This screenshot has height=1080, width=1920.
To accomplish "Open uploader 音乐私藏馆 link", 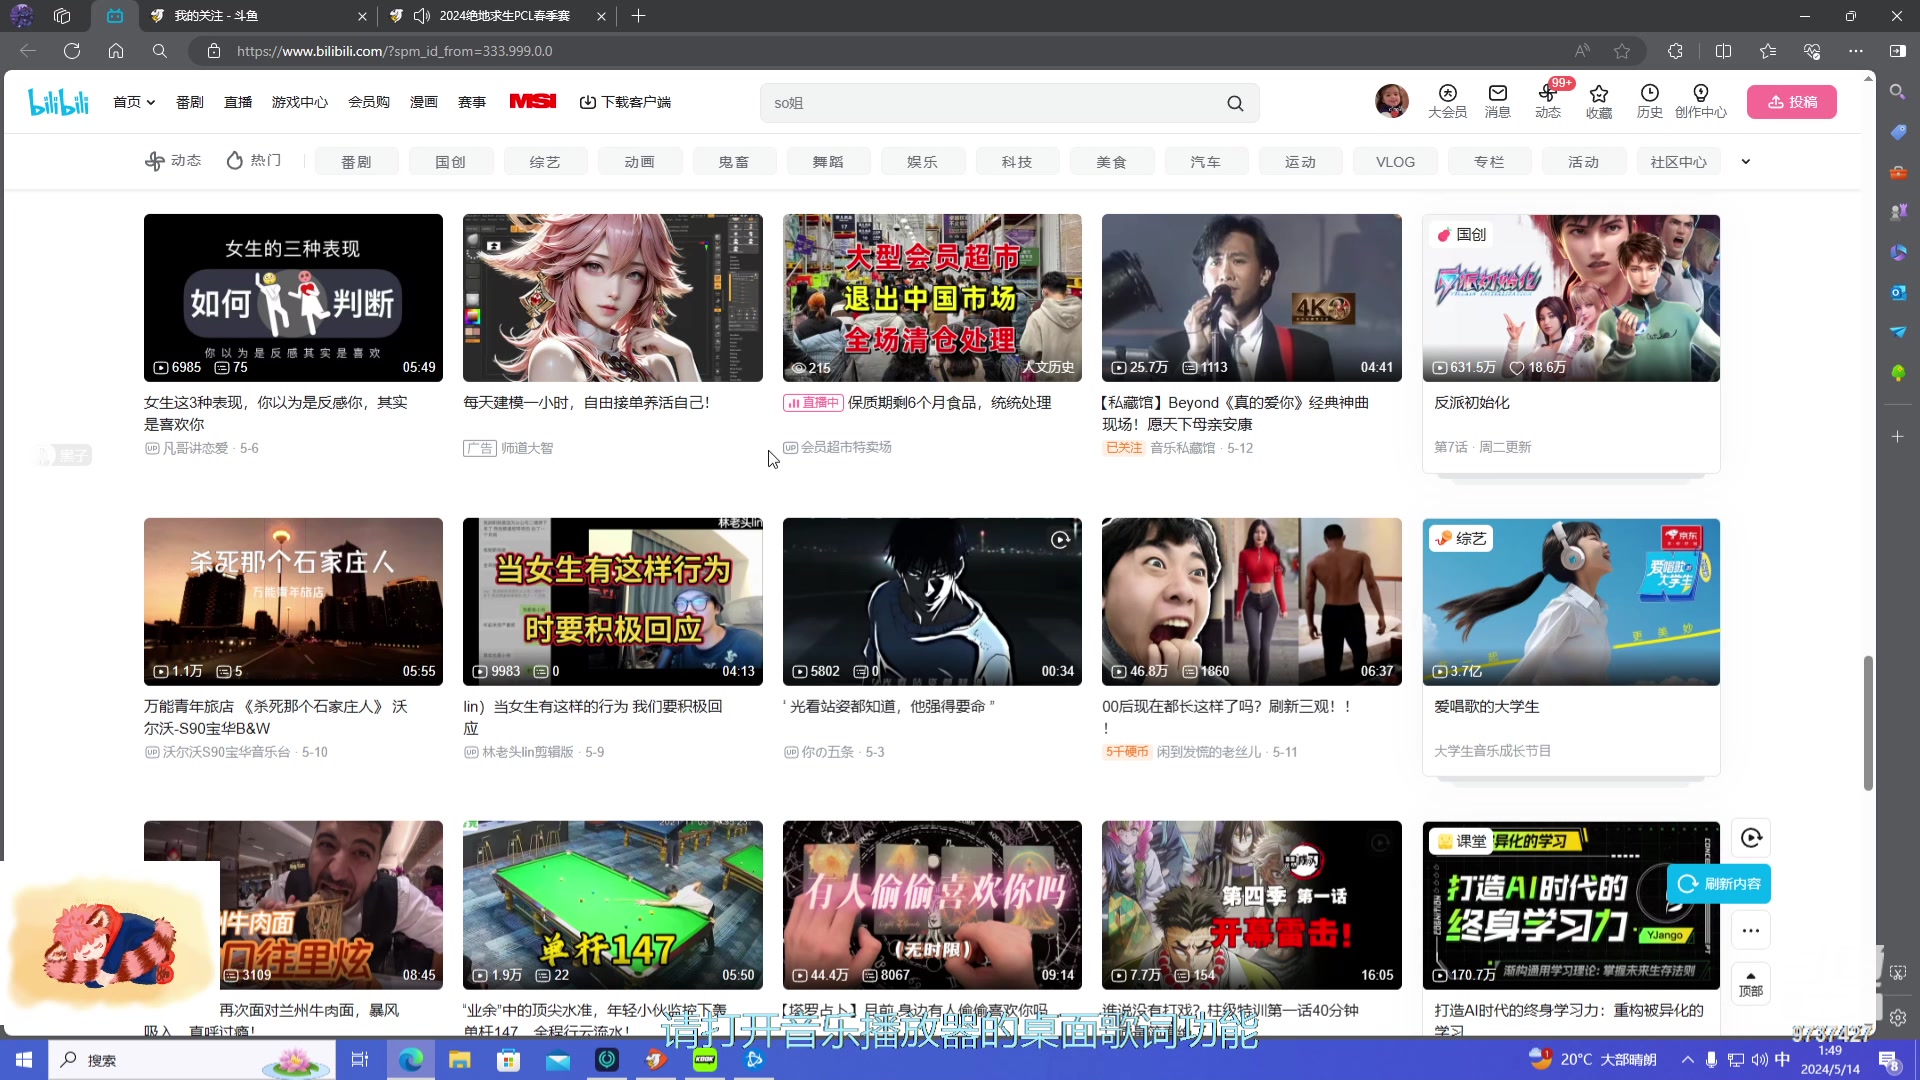I will point(1183,448).
